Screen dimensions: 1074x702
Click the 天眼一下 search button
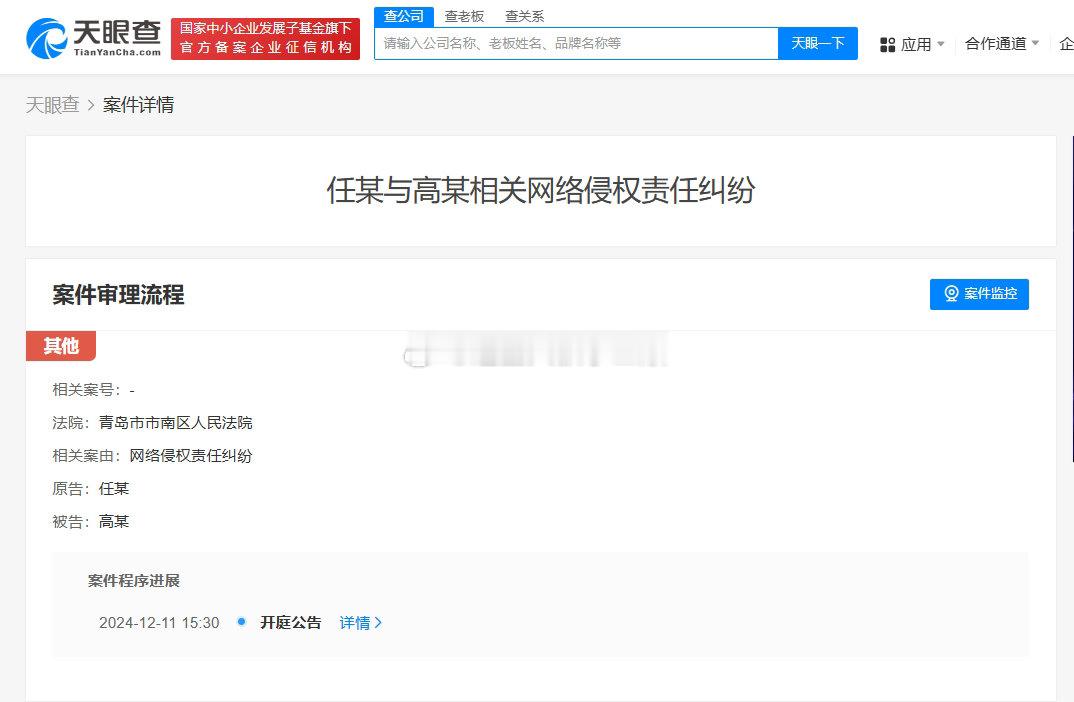click(x=818, y=44)
